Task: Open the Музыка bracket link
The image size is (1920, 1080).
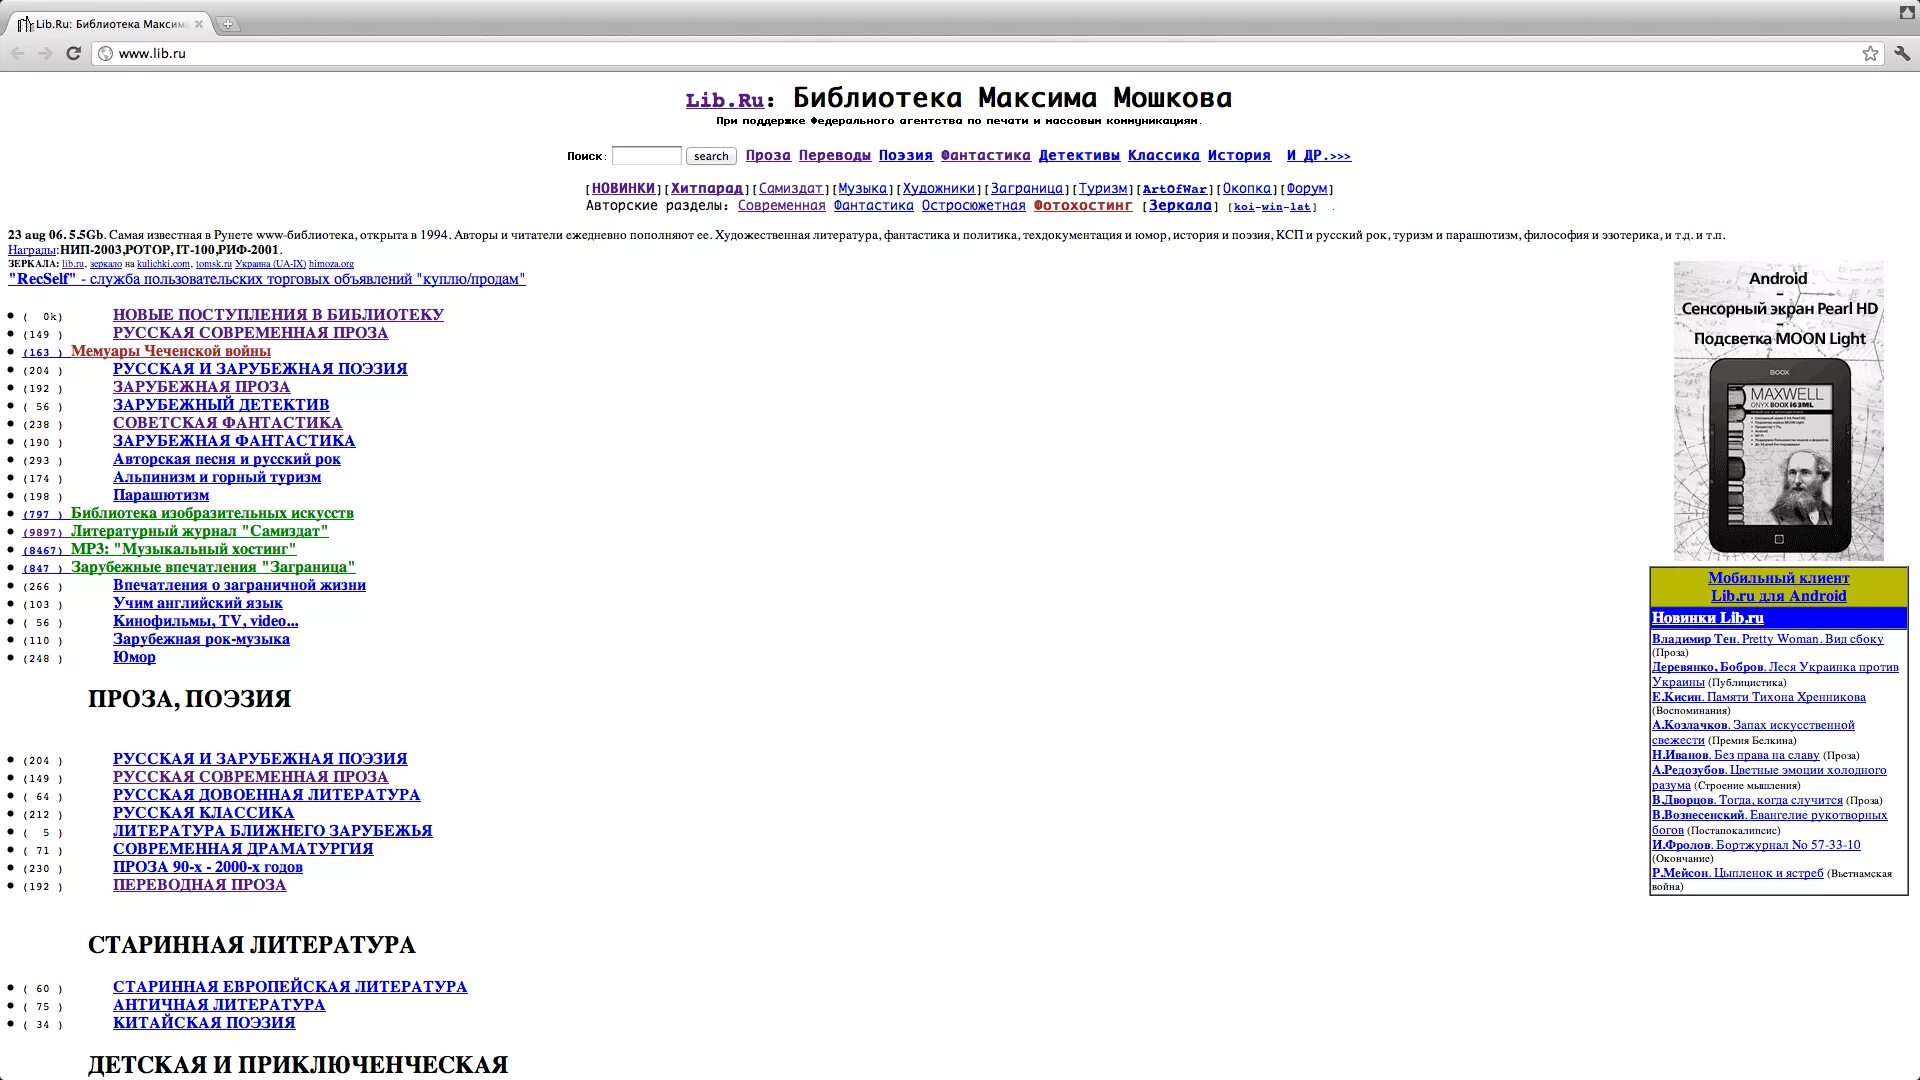Action: 863,188
